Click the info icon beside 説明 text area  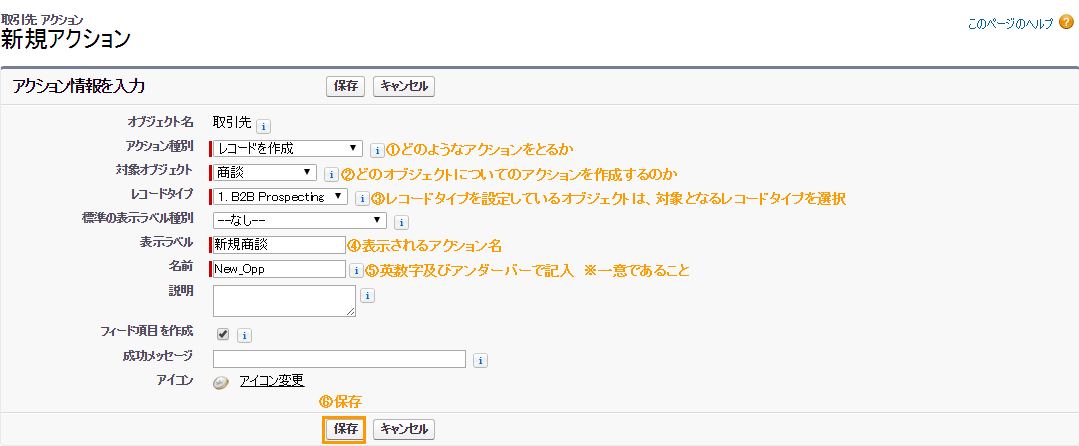point(367,295)
